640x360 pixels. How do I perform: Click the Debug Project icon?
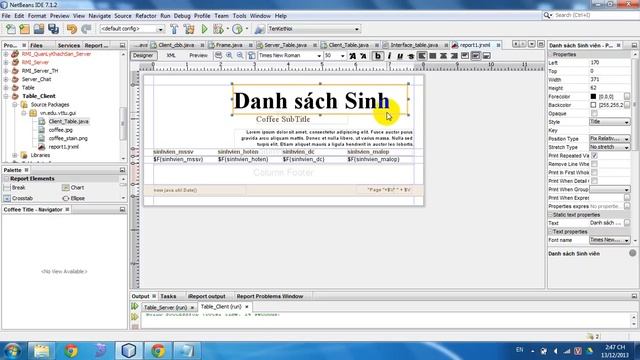(218, 29)
